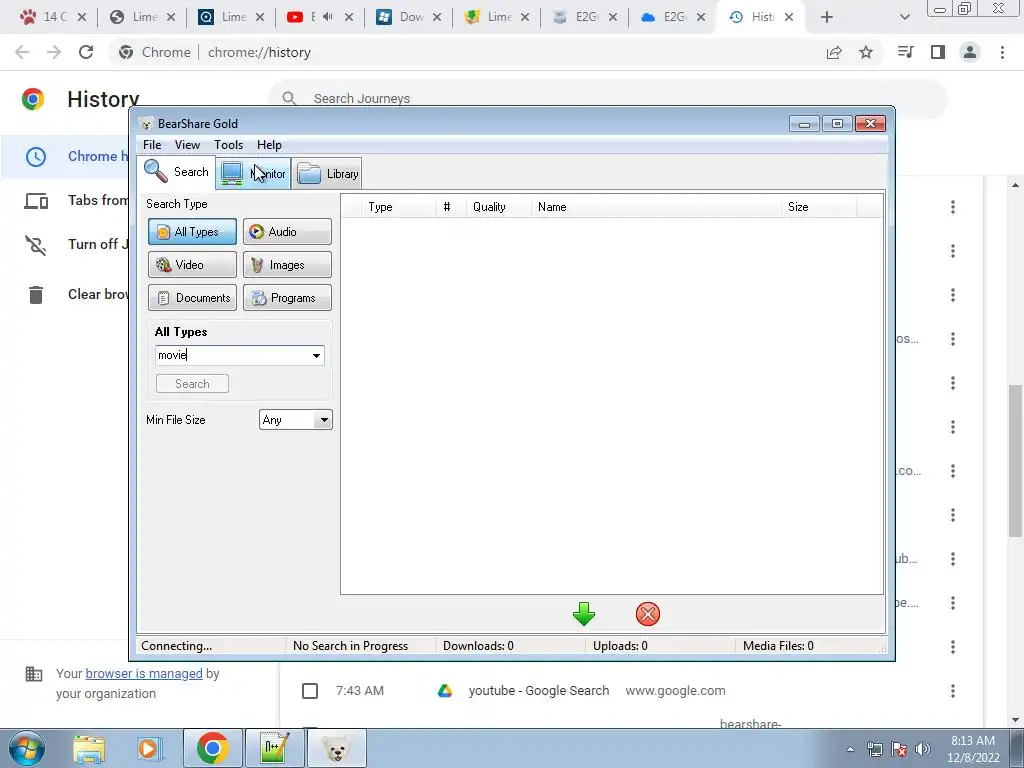
Task: Open the volume speaker tray icon
Action: [x=923, y=749]
